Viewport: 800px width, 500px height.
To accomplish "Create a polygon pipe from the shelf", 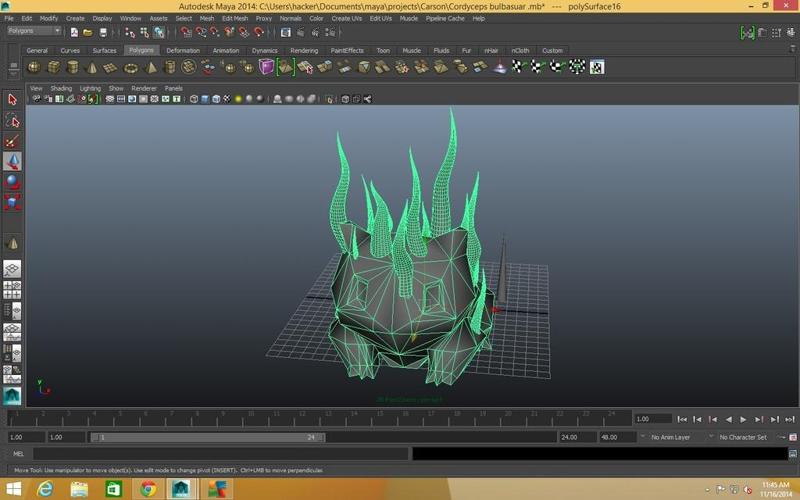I will point(170,67).
